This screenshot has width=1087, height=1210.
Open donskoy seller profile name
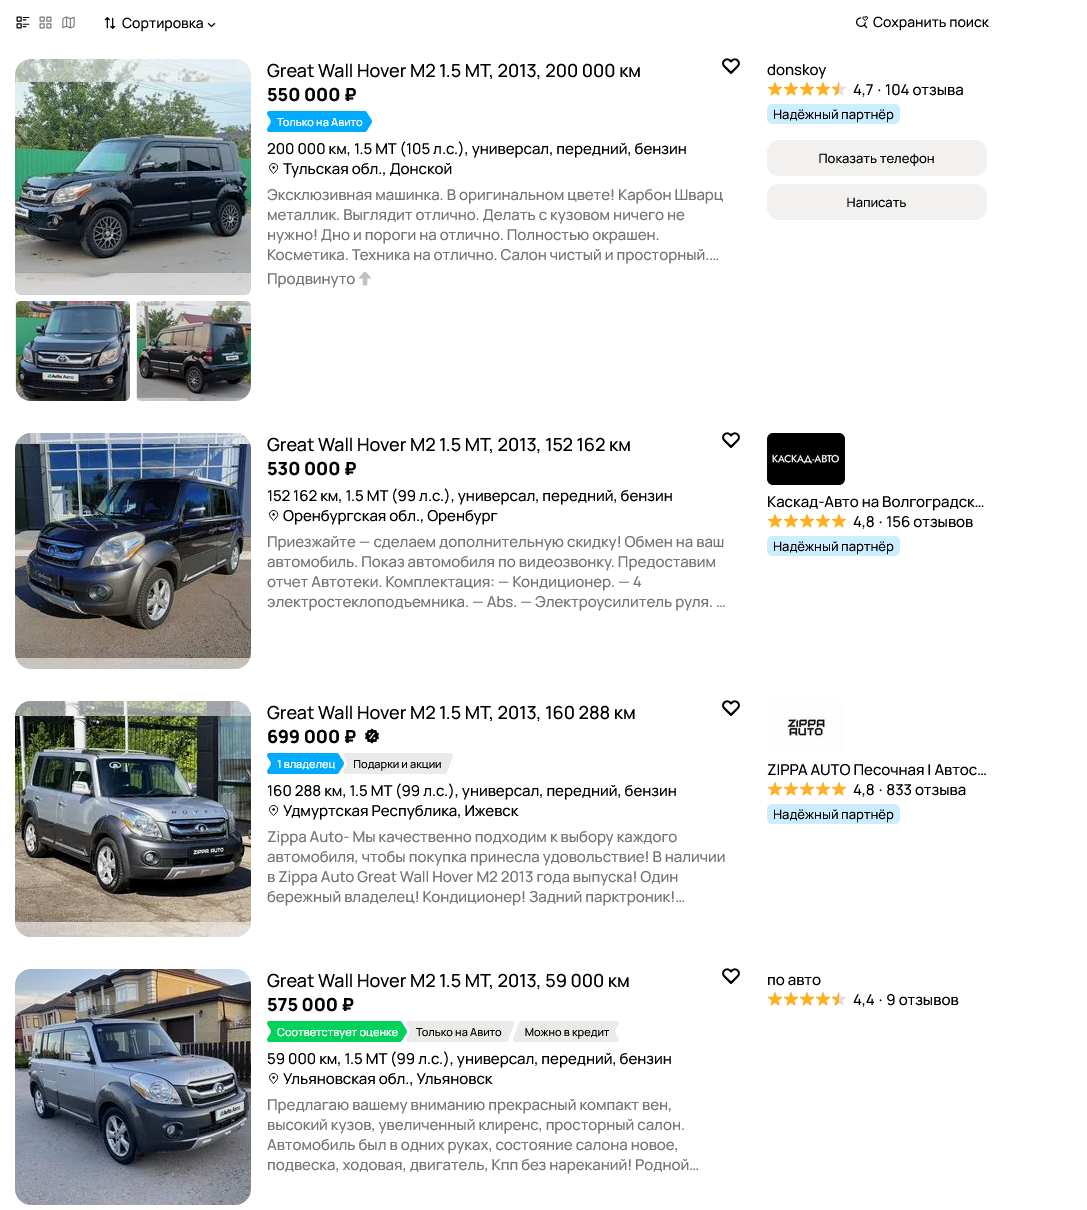[796, 70]
